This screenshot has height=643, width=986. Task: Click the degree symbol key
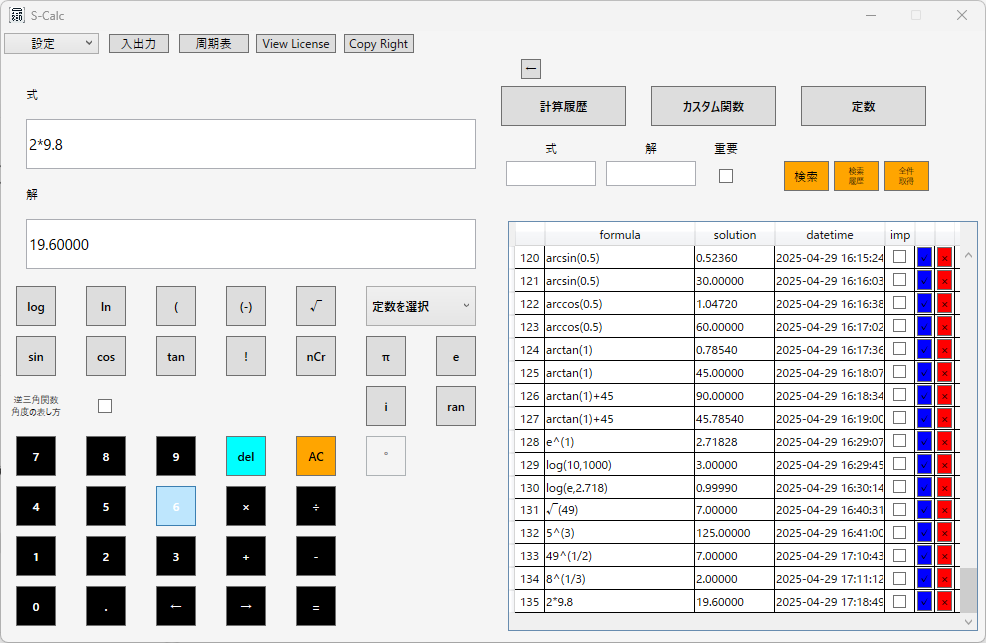(x=386, y=456)
